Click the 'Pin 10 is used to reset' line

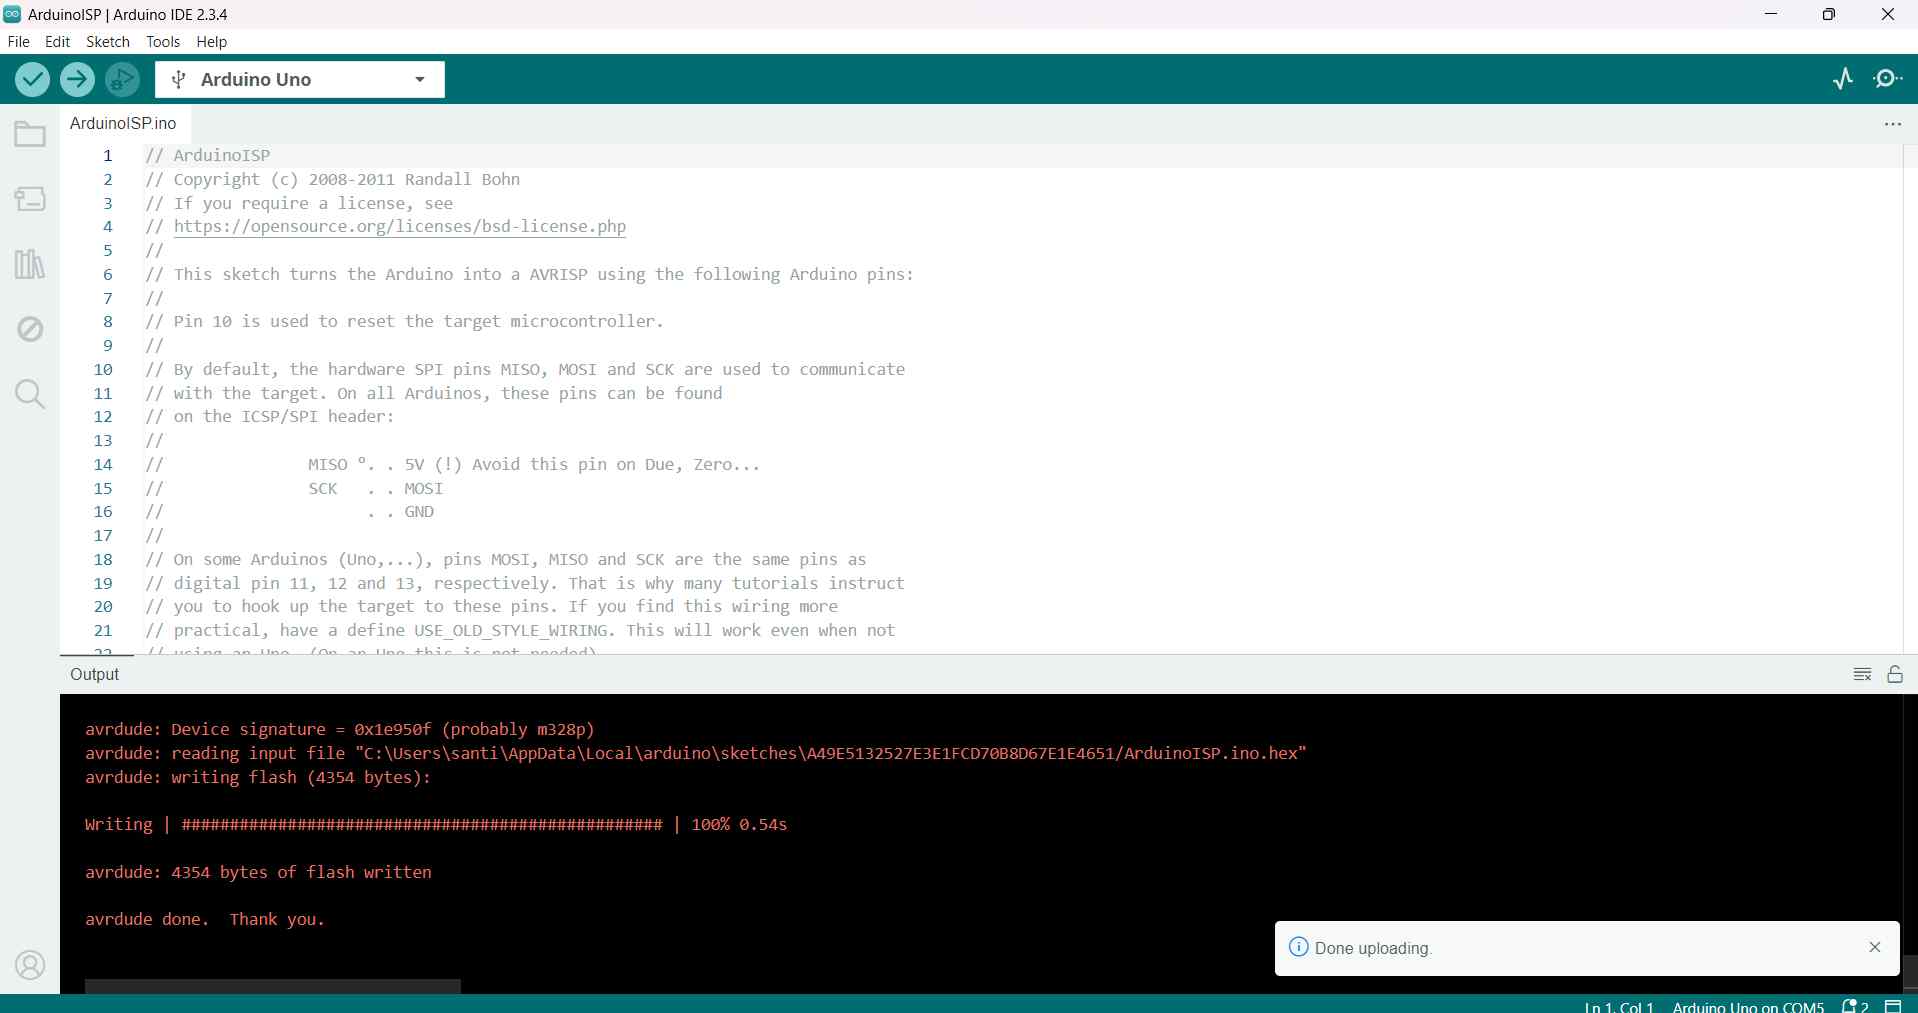405,322
